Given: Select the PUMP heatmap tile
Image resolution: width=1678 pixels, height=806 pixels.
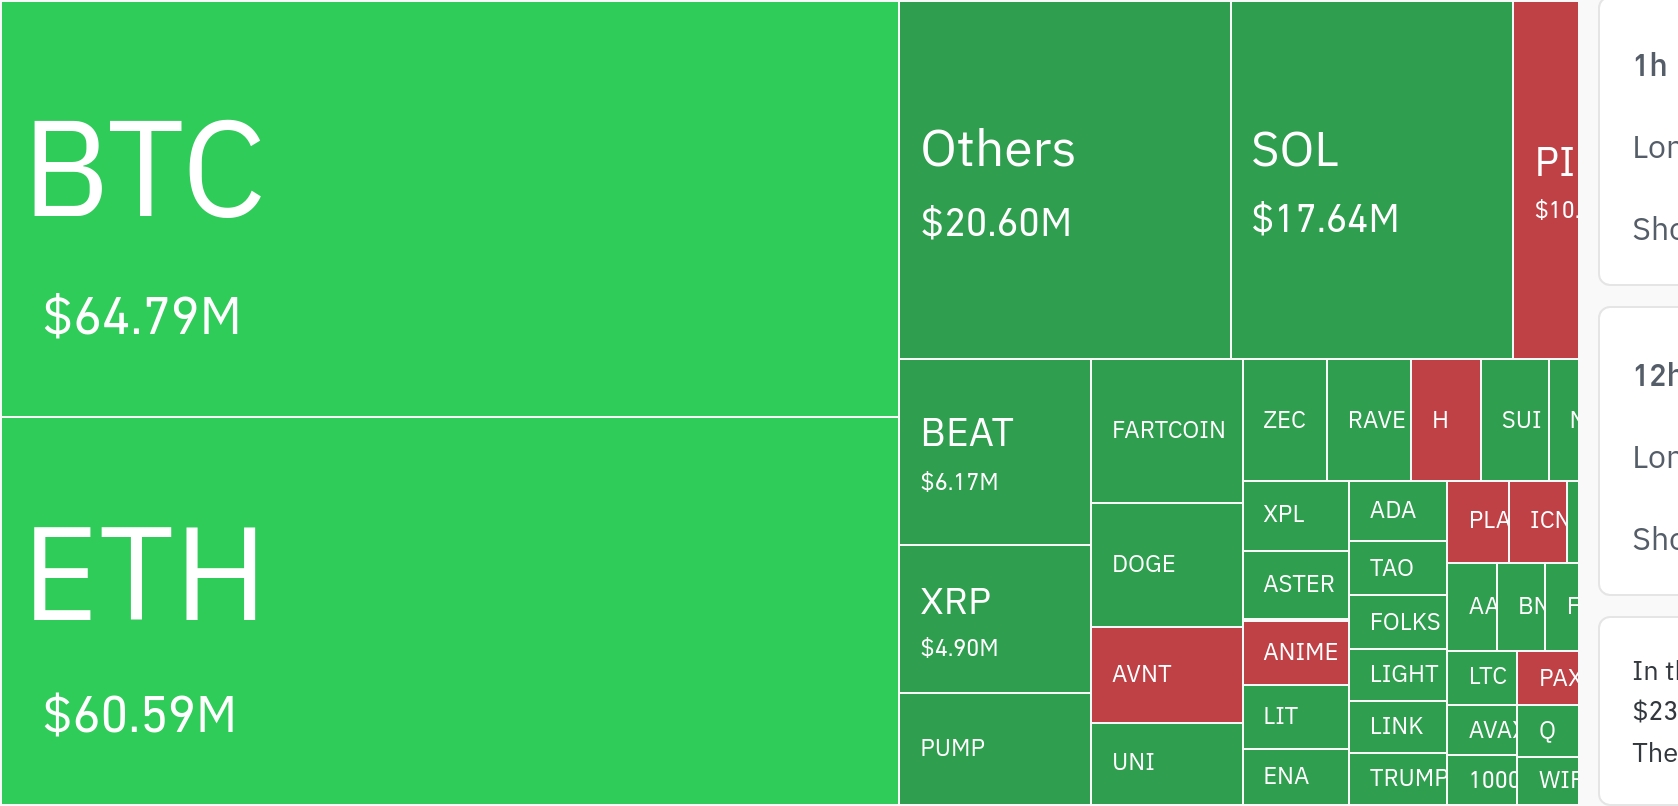Looking at the screenshot, I should pos(994,748).
